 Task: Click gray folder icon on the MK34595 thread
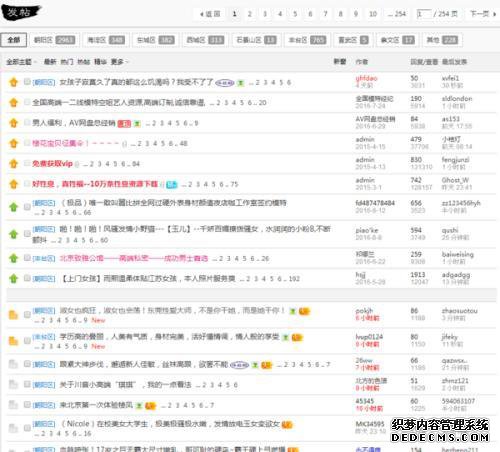[x=13, y=428]
